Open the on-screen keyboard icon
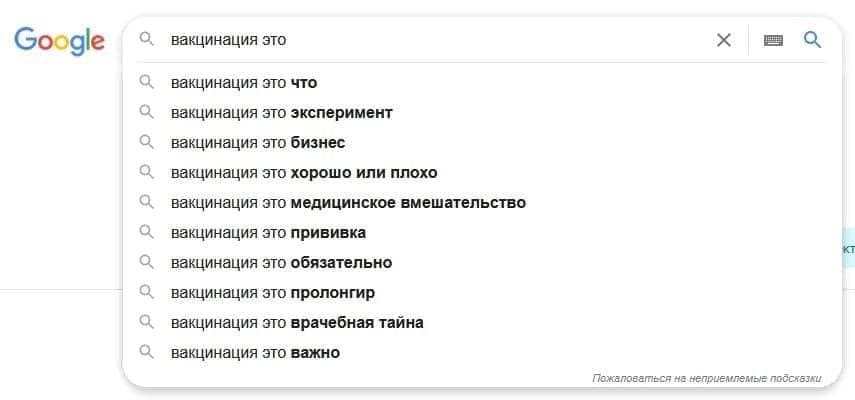The width and height of the screenshot is (855, 400). (x=773, y=40)
